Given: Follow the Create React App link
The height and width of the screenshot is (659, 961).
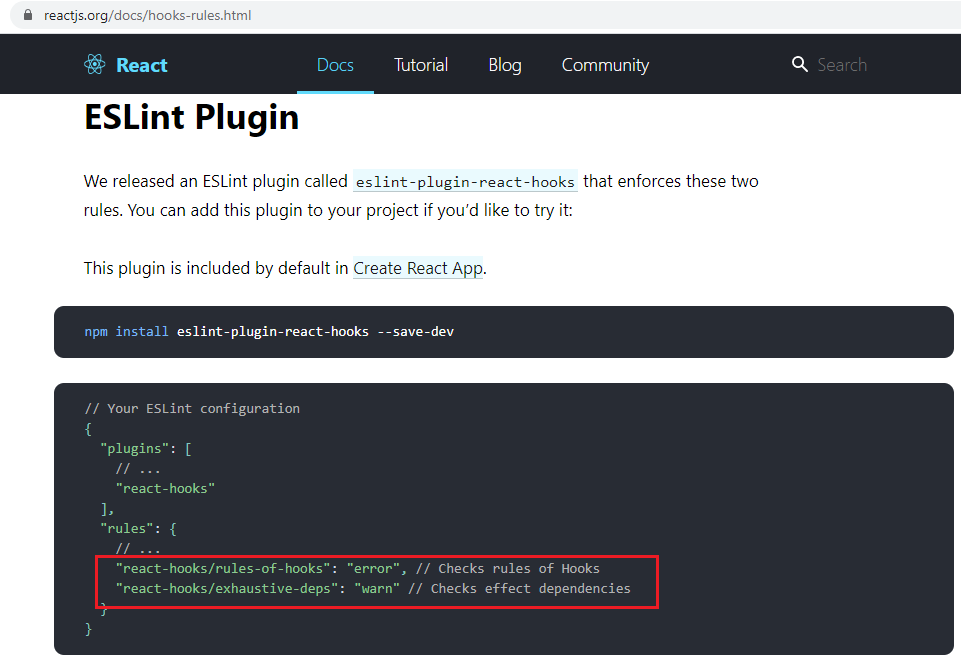Looking at the screenshot, I should (418, 268).
